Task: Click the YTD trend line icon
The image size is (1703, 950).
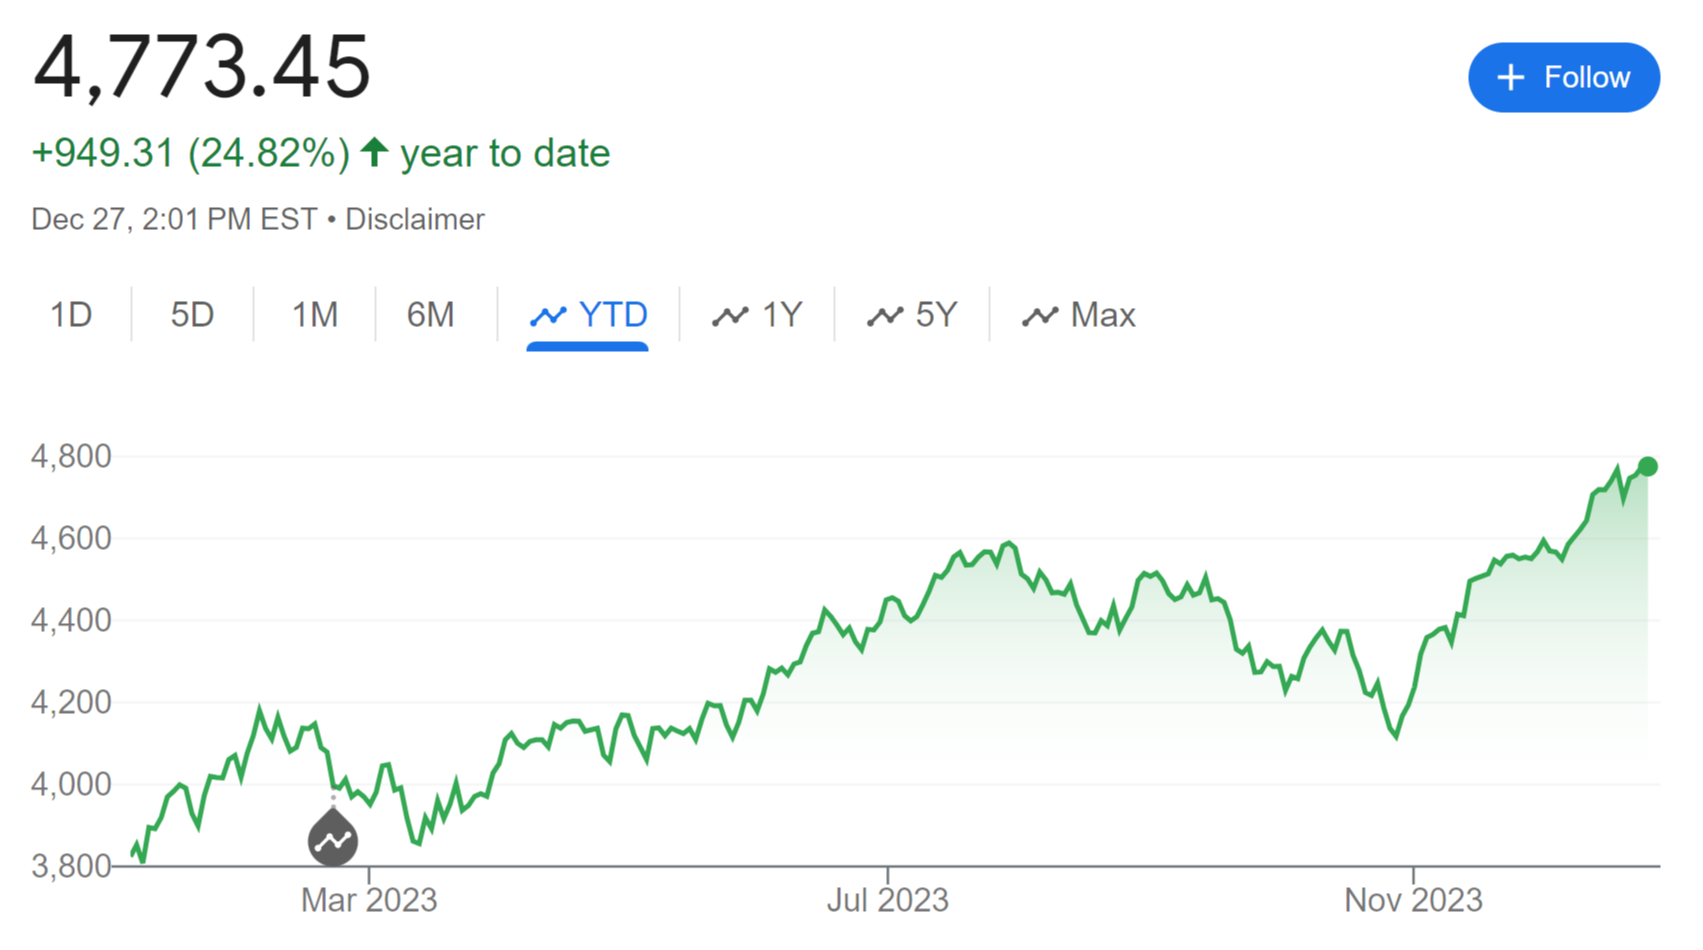Action: (548, 316)
